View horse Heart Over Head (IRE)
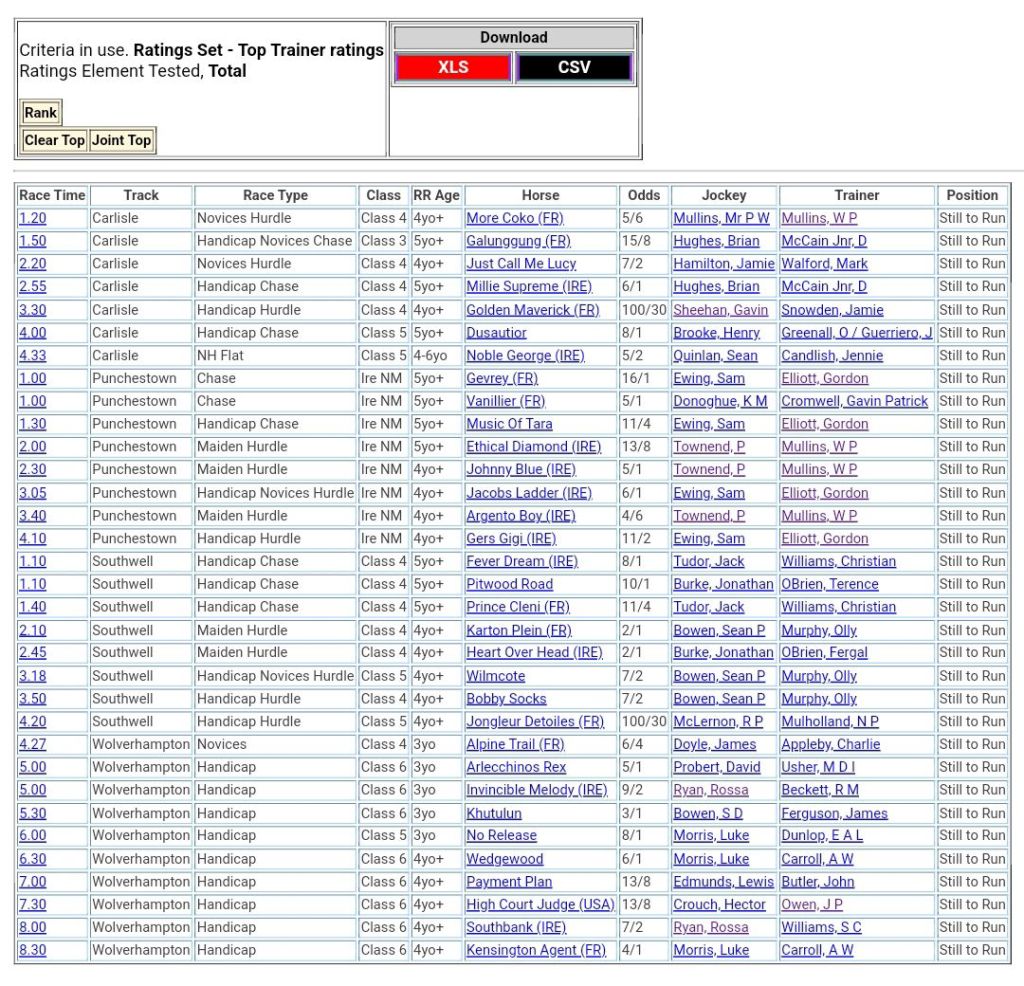1024x986 pixels. (534, 652)
